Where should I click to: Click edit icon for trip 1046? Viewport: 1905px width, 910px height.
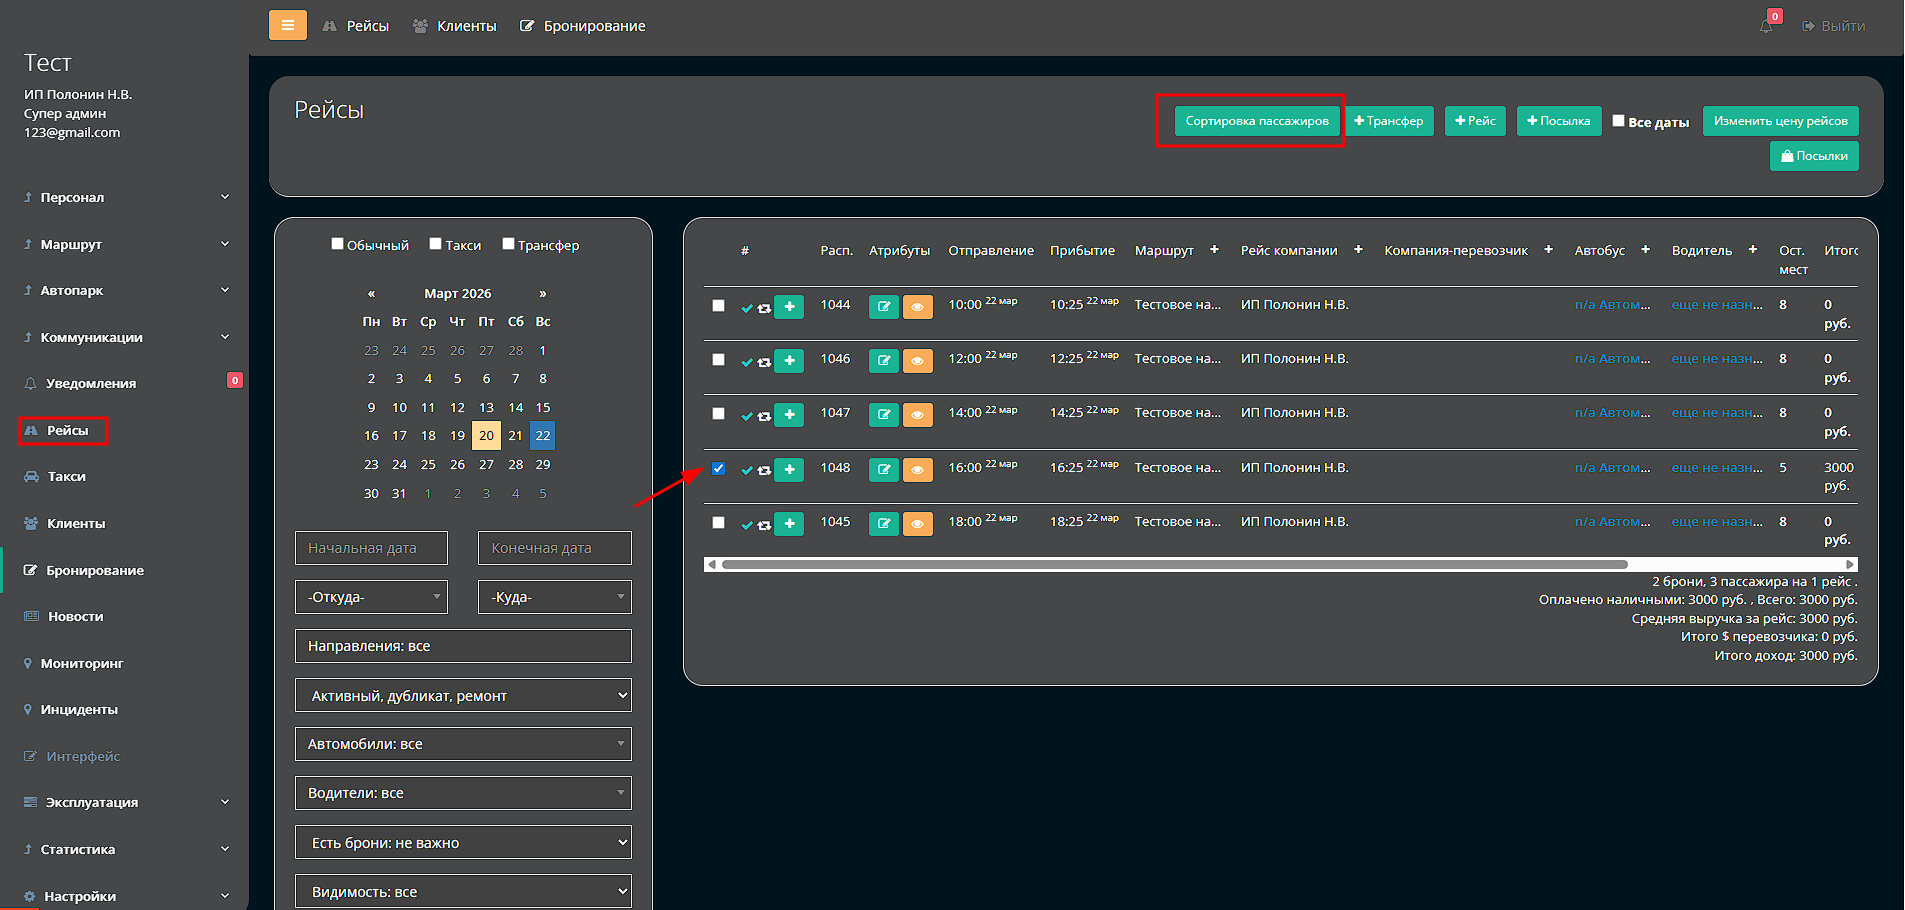coord(883,360)
